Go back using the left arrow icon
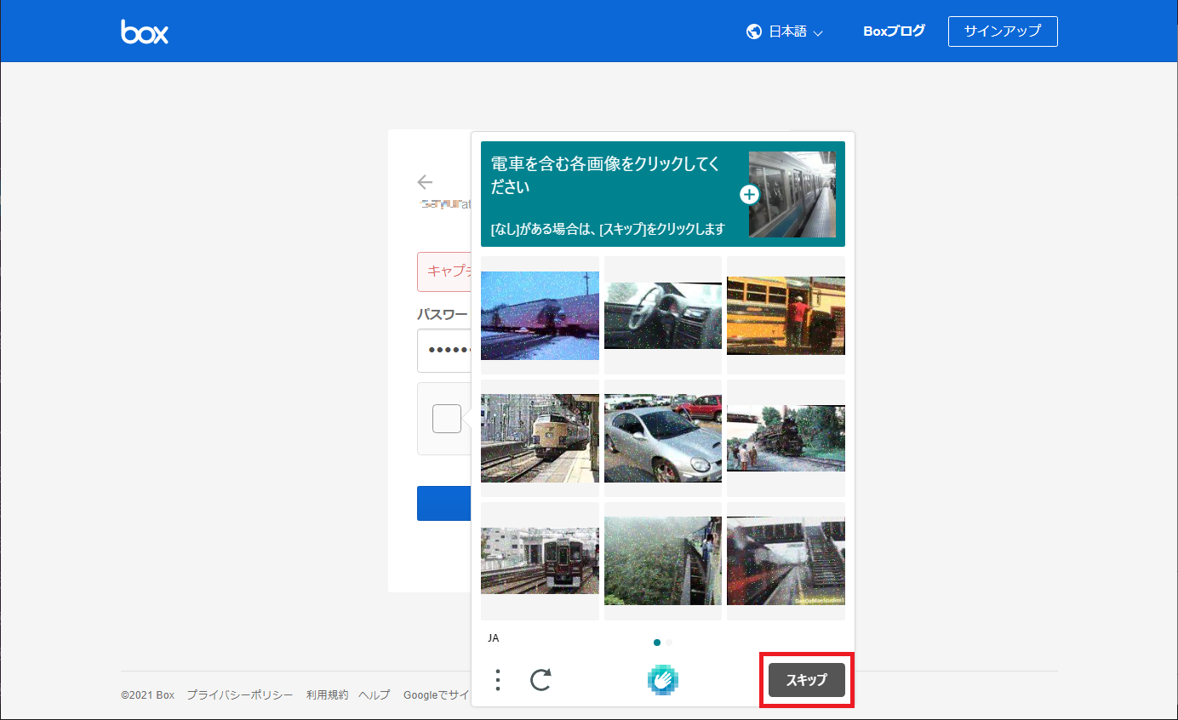 pos(425,182)
